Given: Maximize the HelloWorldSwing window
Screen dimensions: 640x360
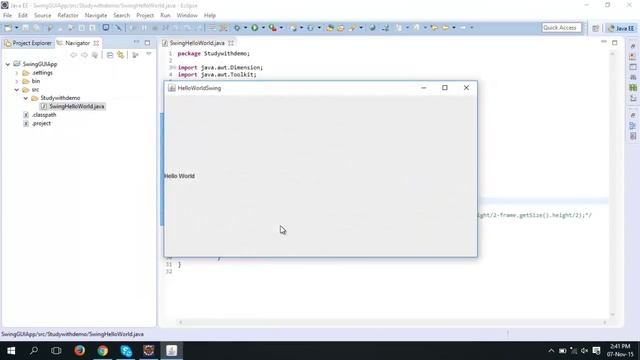Looking at the screenshot, I should coord(444,88).
